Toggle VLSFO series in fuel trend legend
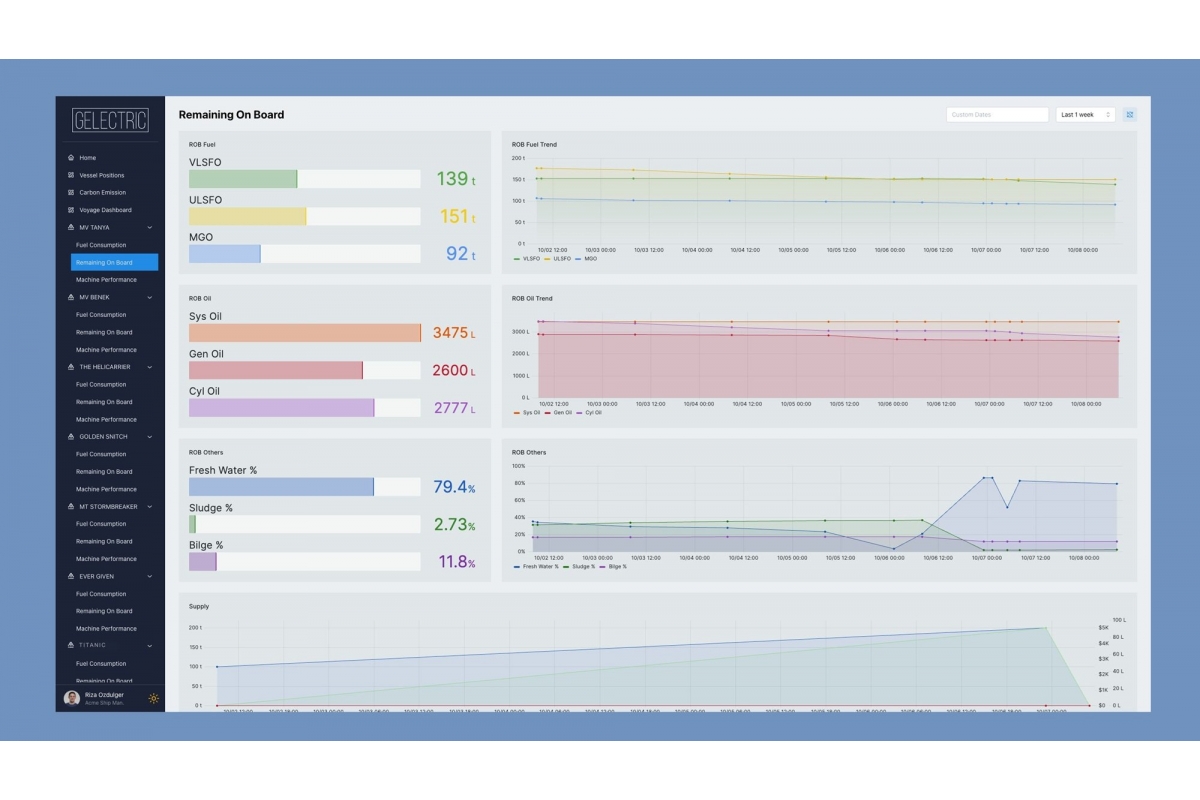This screenshot has width=1200, height=800. (527, 258)
